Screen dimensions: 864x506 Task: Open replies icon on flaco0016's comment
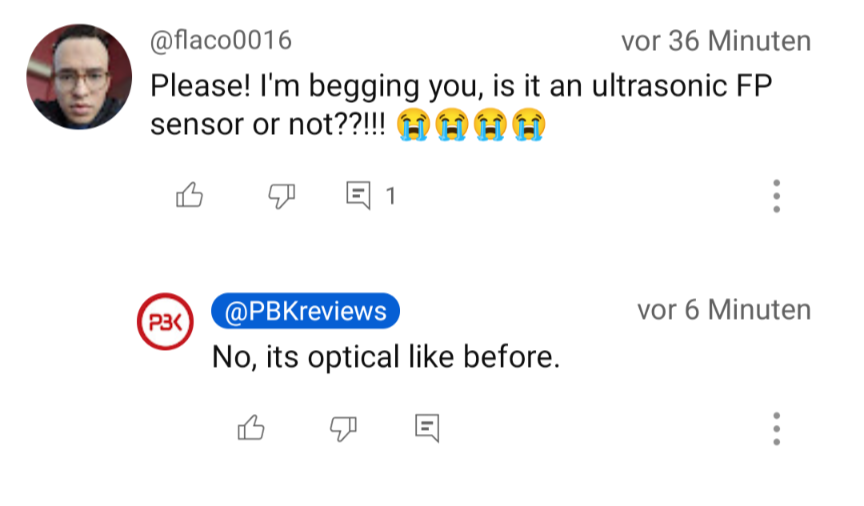(x=358, y=196)
